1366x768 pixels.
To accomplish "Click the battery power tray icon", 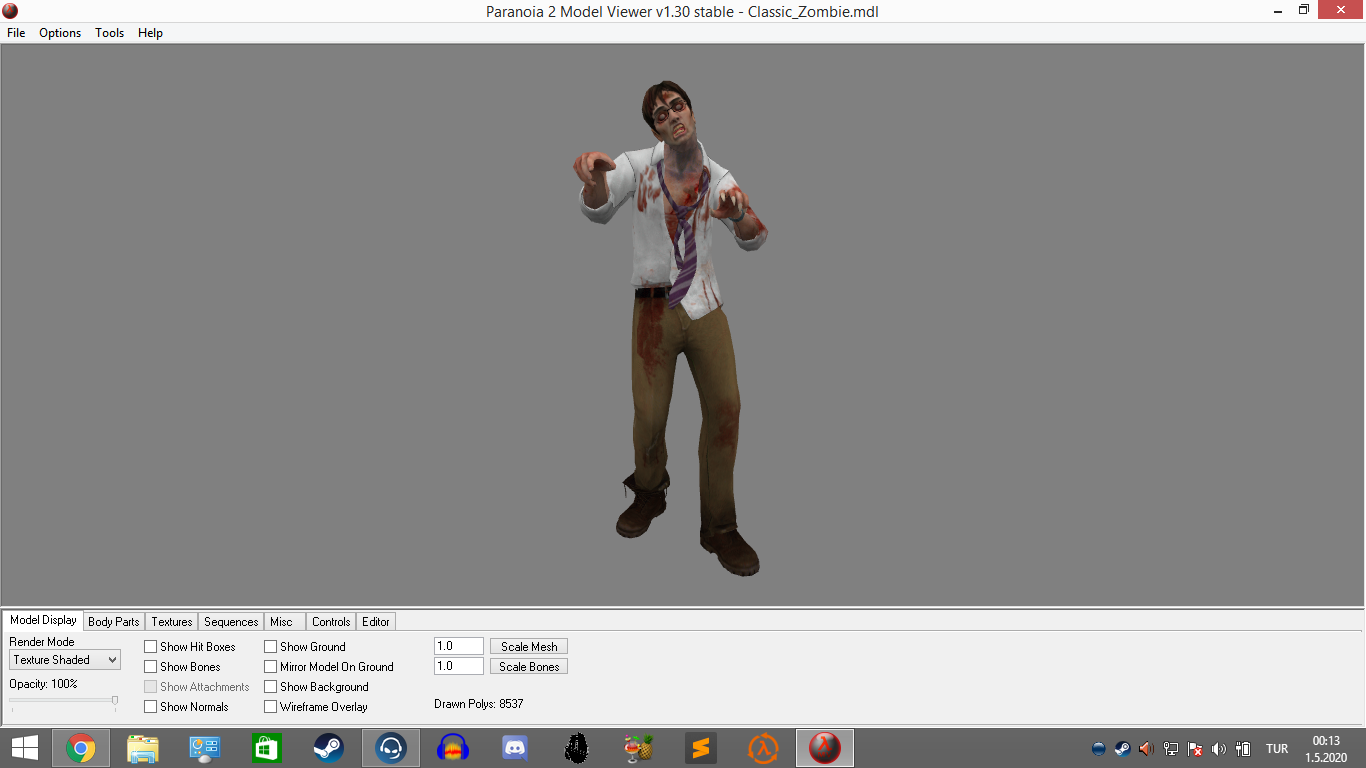I will [1243, 748].
